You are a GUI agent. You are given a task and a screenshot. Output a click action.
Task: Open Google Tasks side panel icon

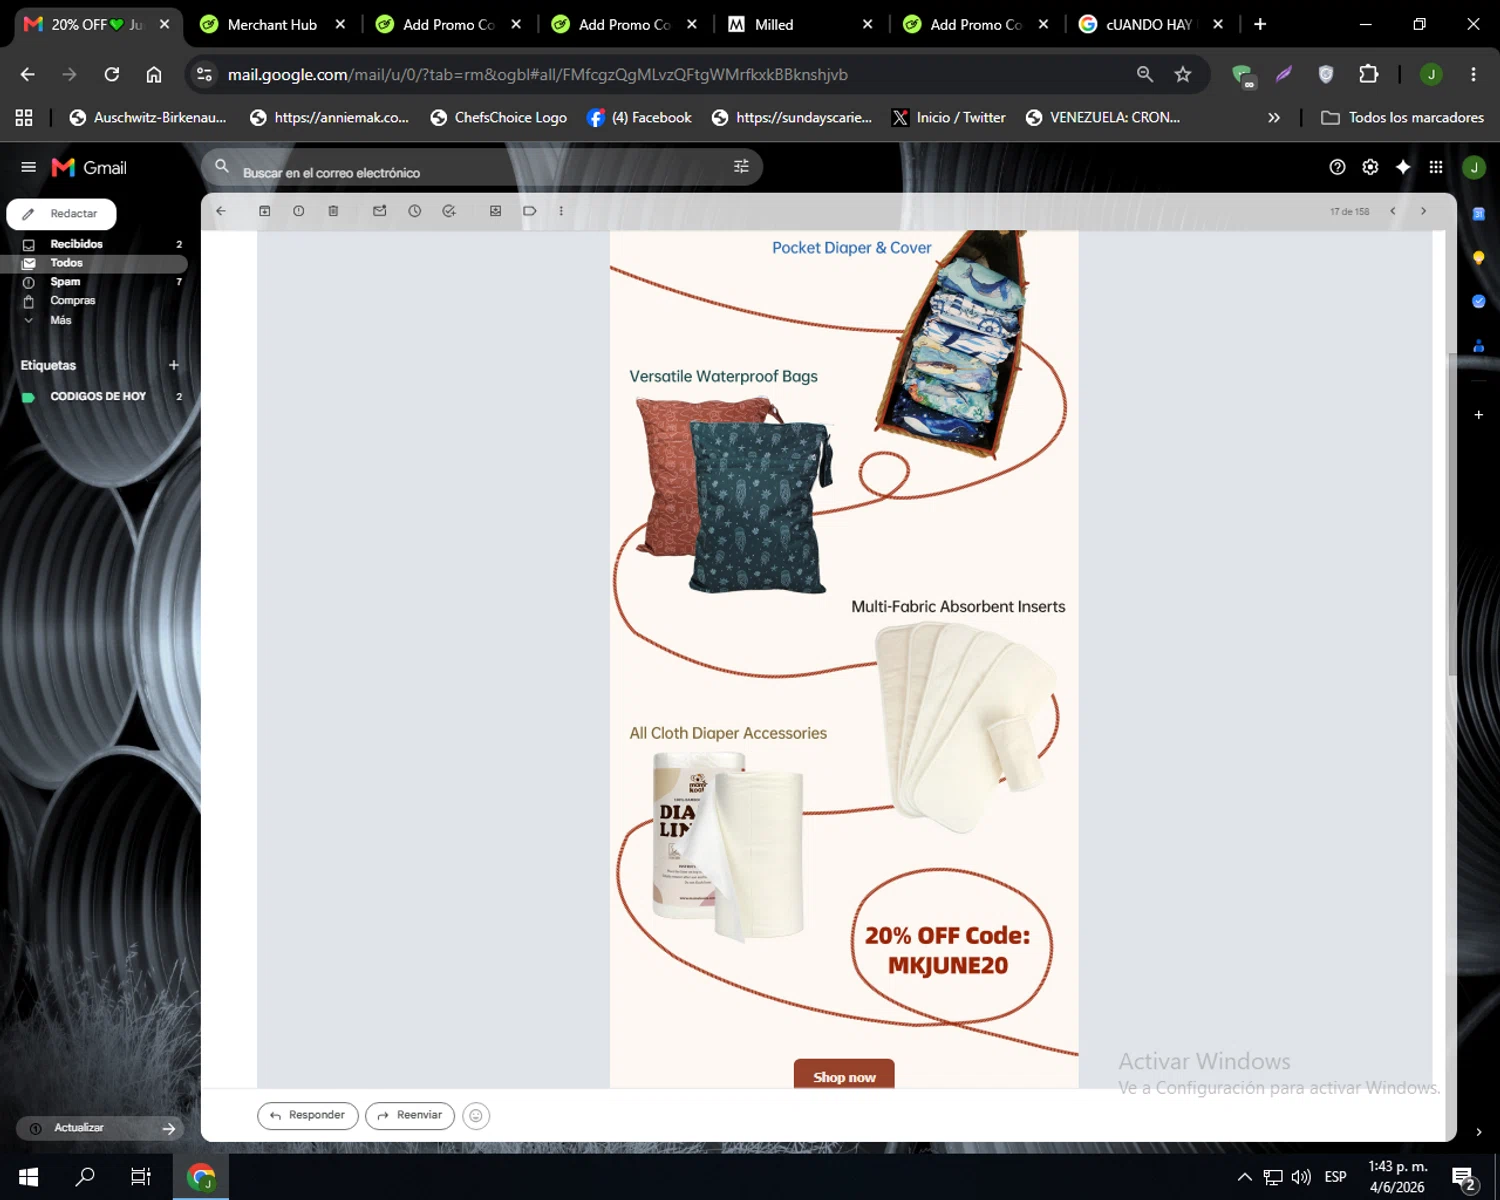tap(1479, 301)
